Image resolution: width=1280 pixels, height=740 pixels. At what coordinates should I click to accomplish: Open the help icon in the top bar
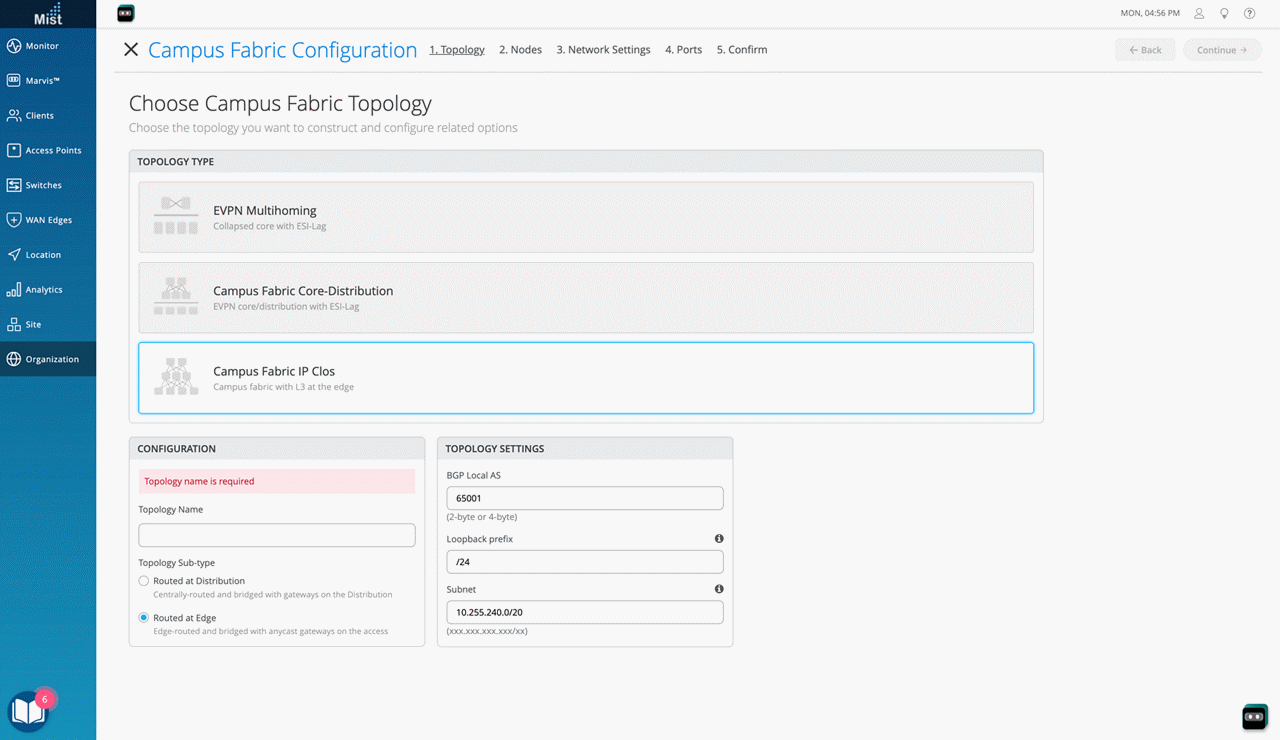click(1249, 13)
